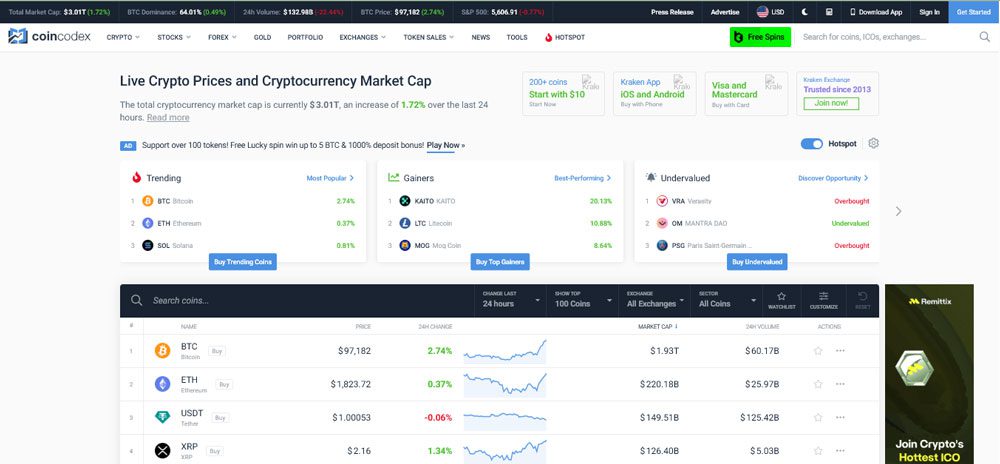Click Download App
The width and height of the screenshot is (1000, 464).
876,12
